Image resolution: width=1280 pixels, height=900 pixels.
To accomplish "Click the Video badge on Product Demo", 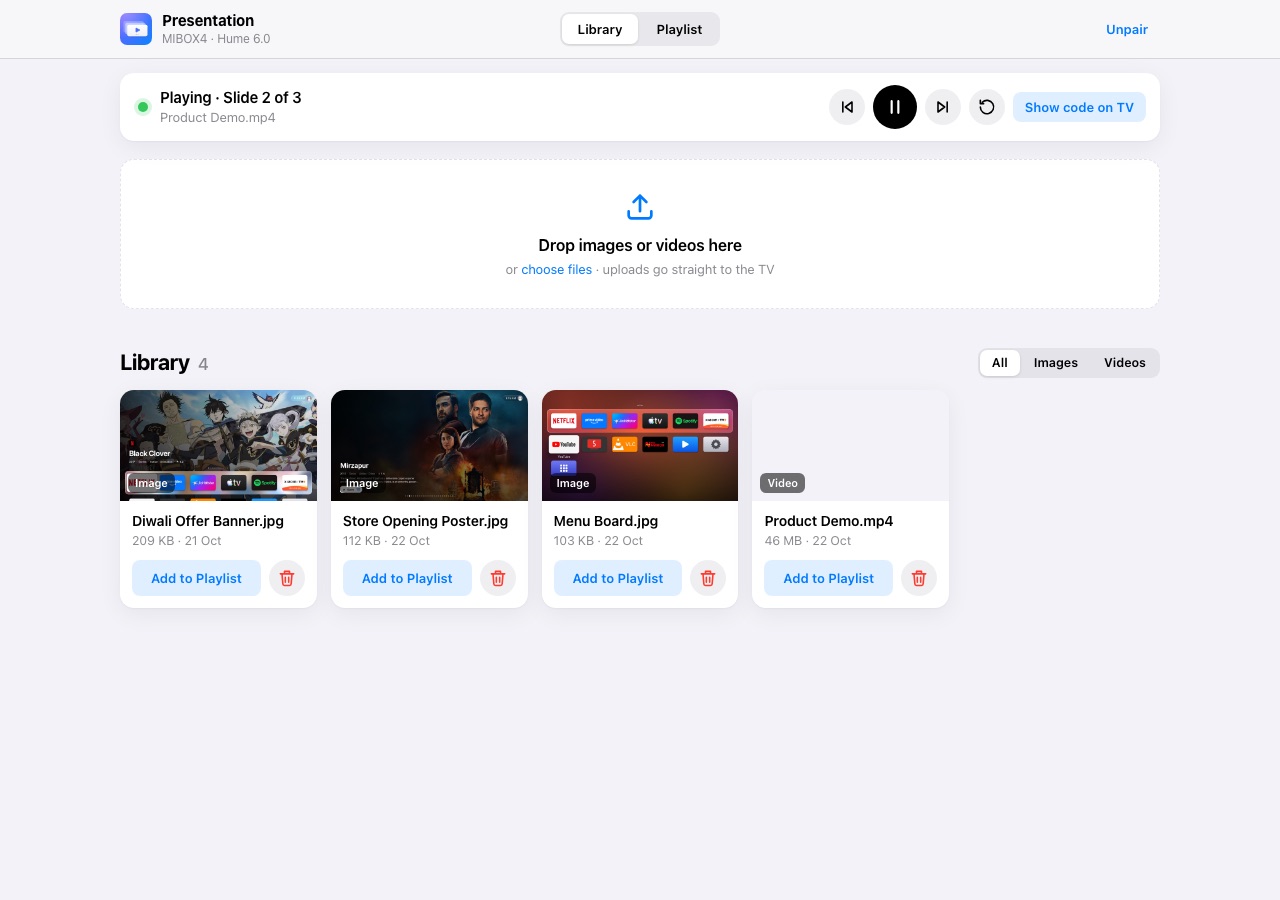I will (782, 483).
